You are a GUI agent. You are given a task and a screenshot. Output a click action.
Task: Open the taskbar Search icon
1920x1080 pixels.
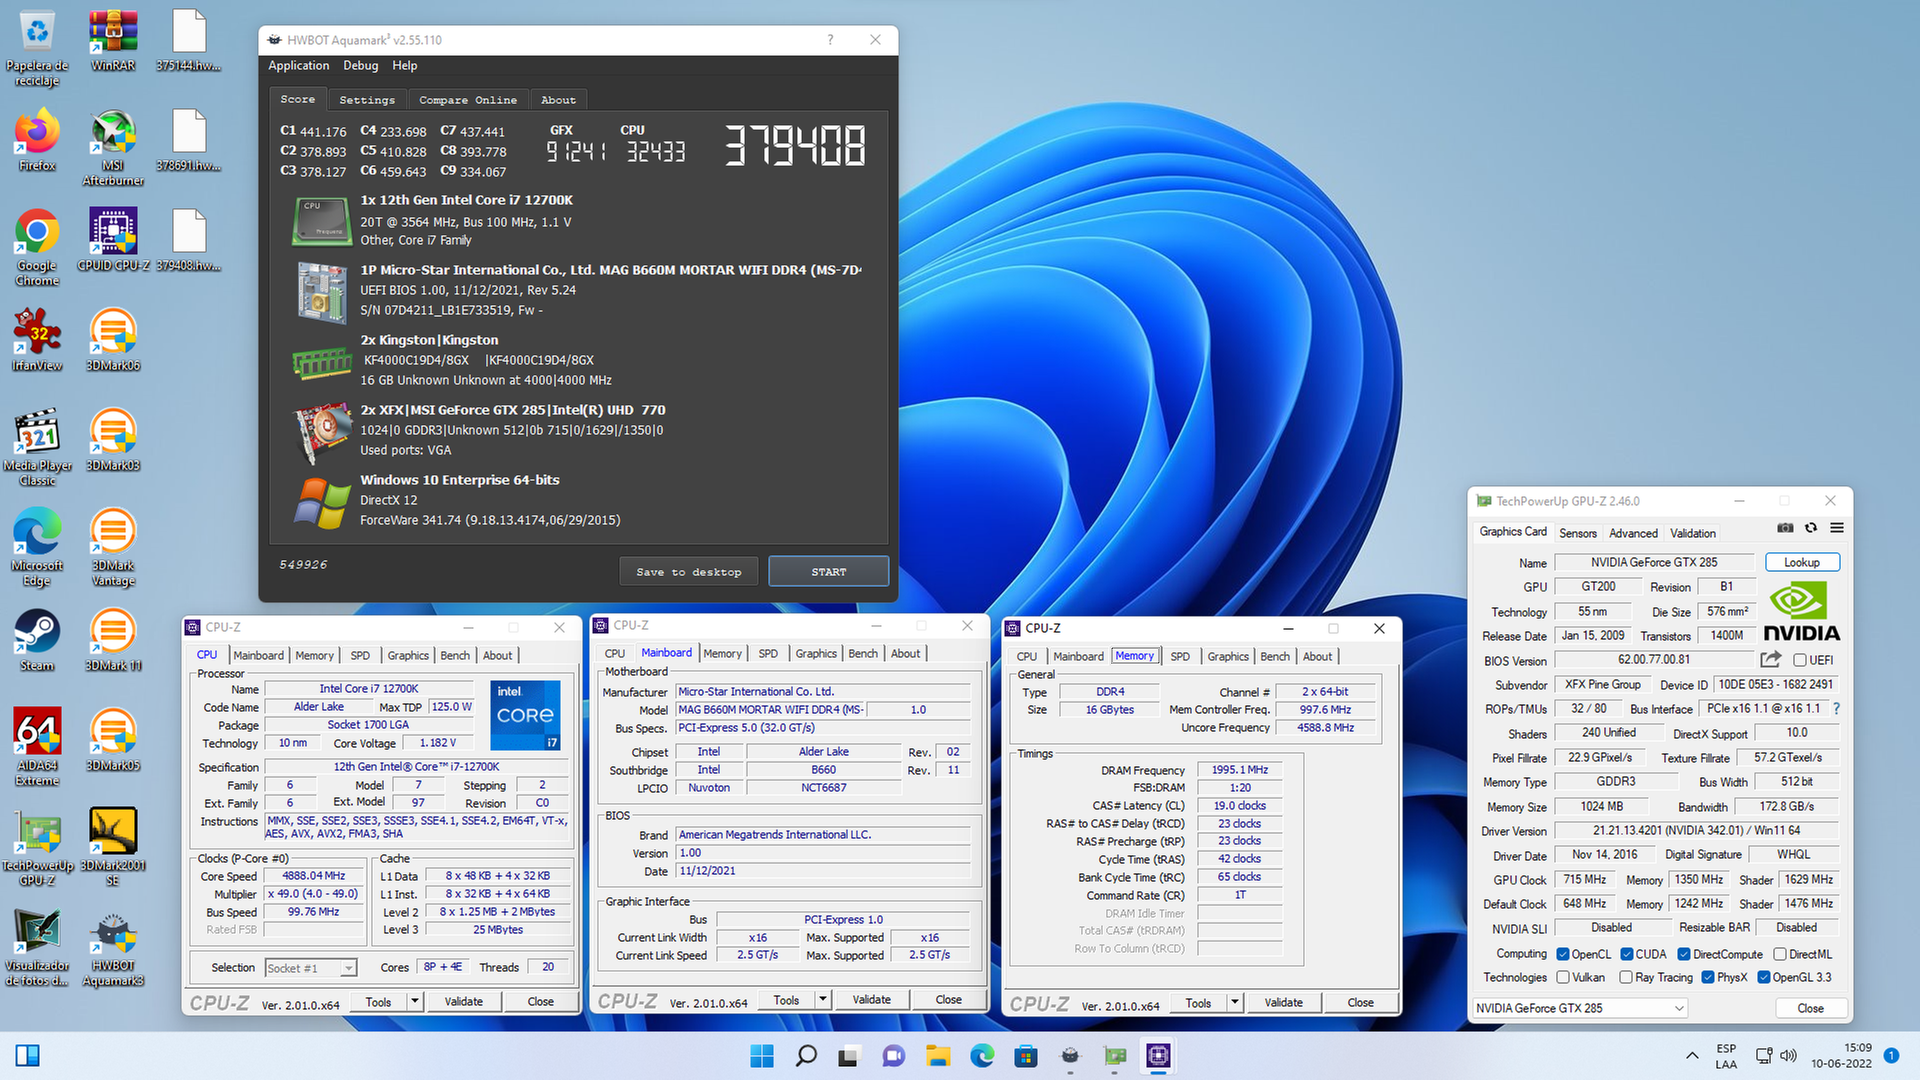(x=806, y=1056)
